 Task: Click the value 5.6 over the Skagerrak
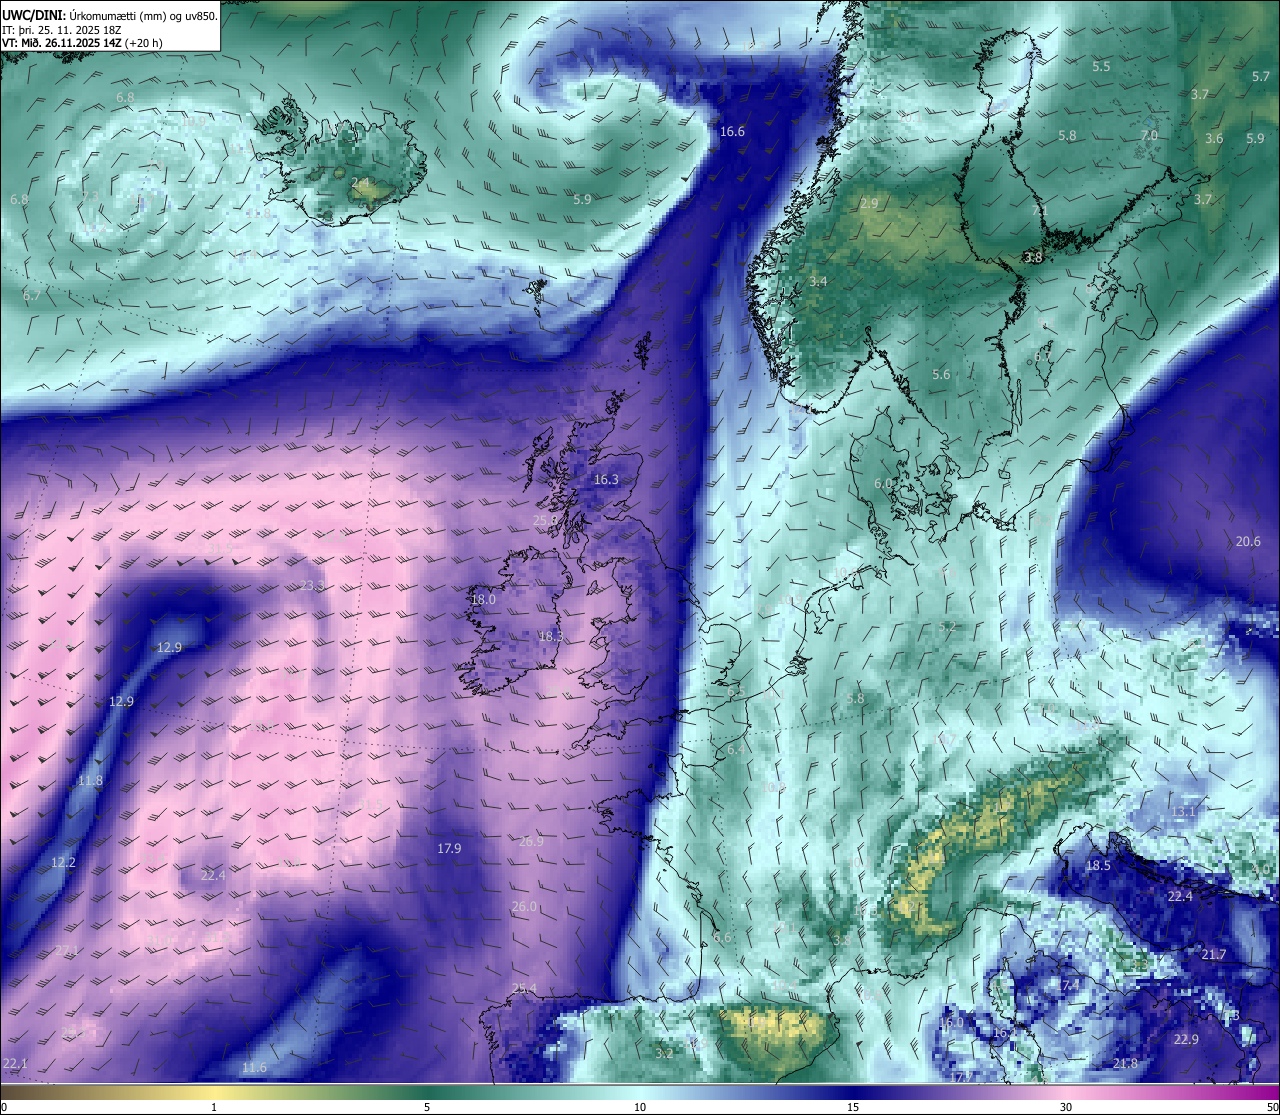pos(941,375)
